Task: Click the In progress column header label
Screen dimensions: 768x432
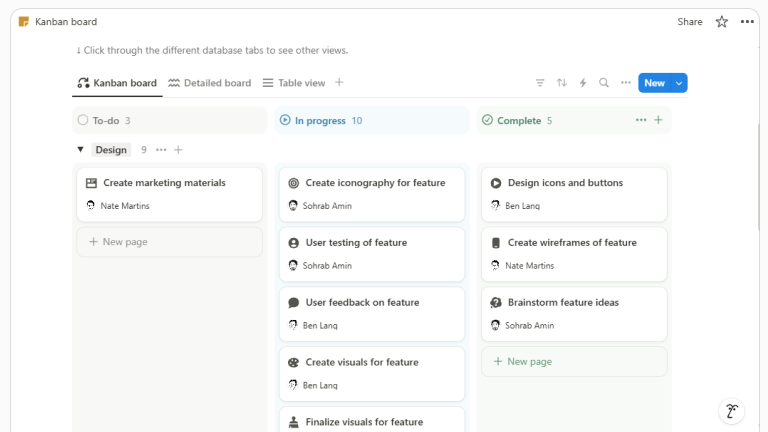Action: [x=320, y=120]
